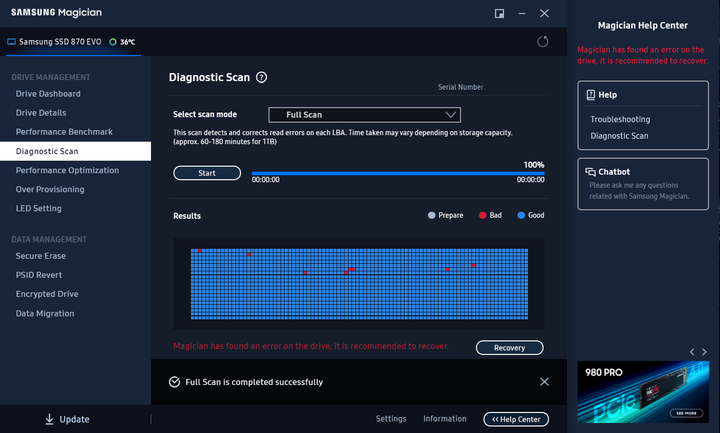Click the Recovery button
720x433 pixels.
pos(510,348)
